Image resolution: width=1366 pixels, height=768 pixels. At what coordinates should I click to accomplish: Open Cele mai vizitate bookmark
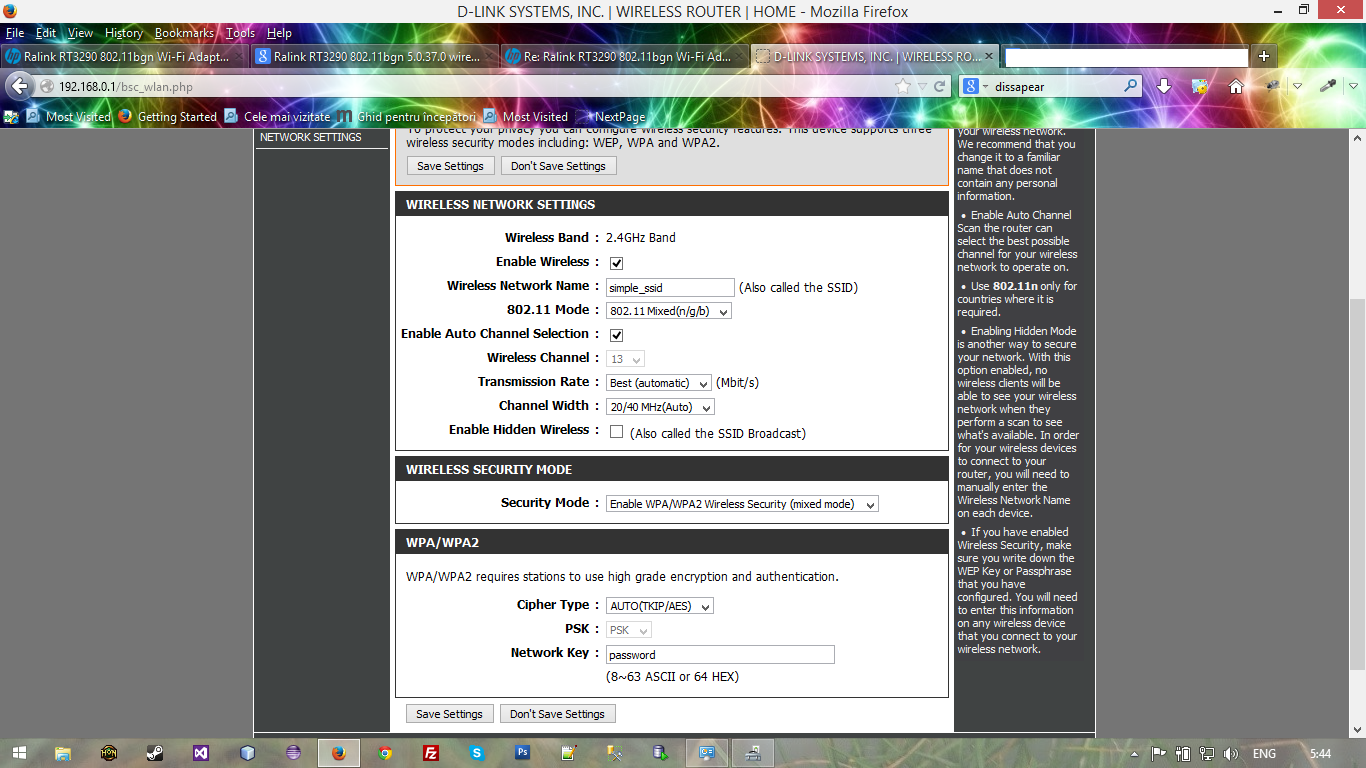pos(277,117)
